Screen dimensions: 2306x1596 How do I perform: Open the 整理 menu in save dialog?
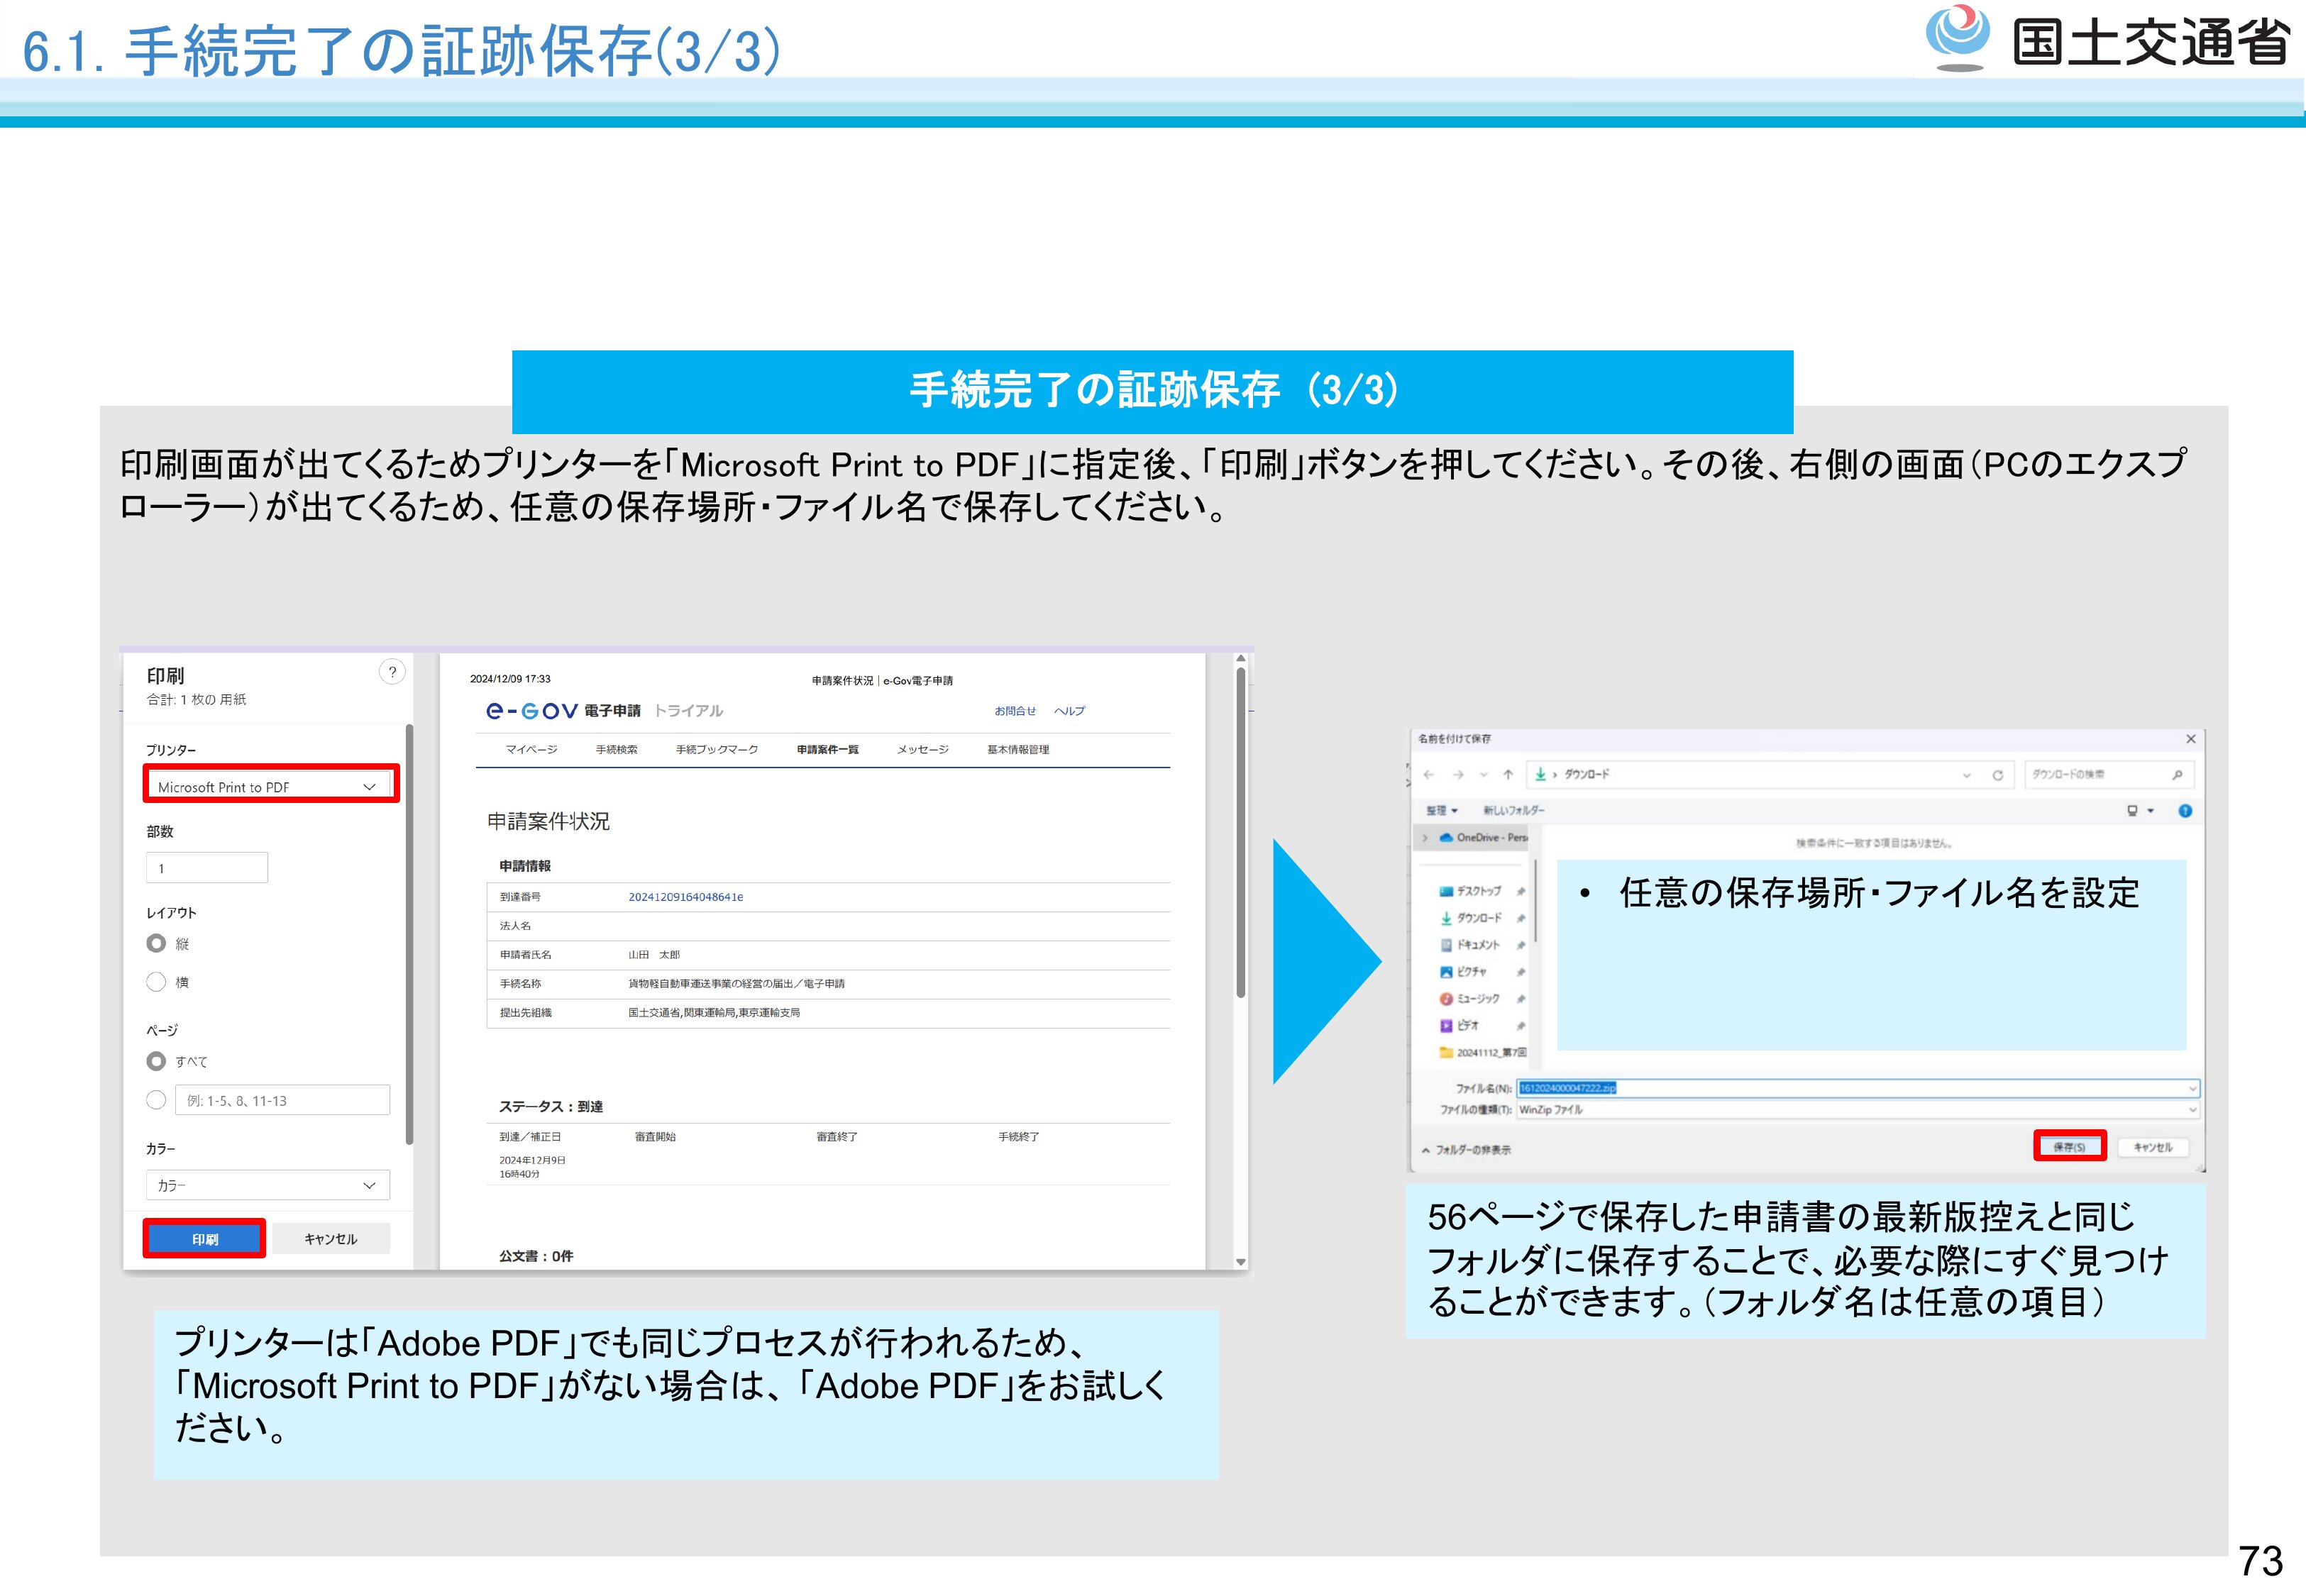pyautogui.click(x=1441, y=811)
